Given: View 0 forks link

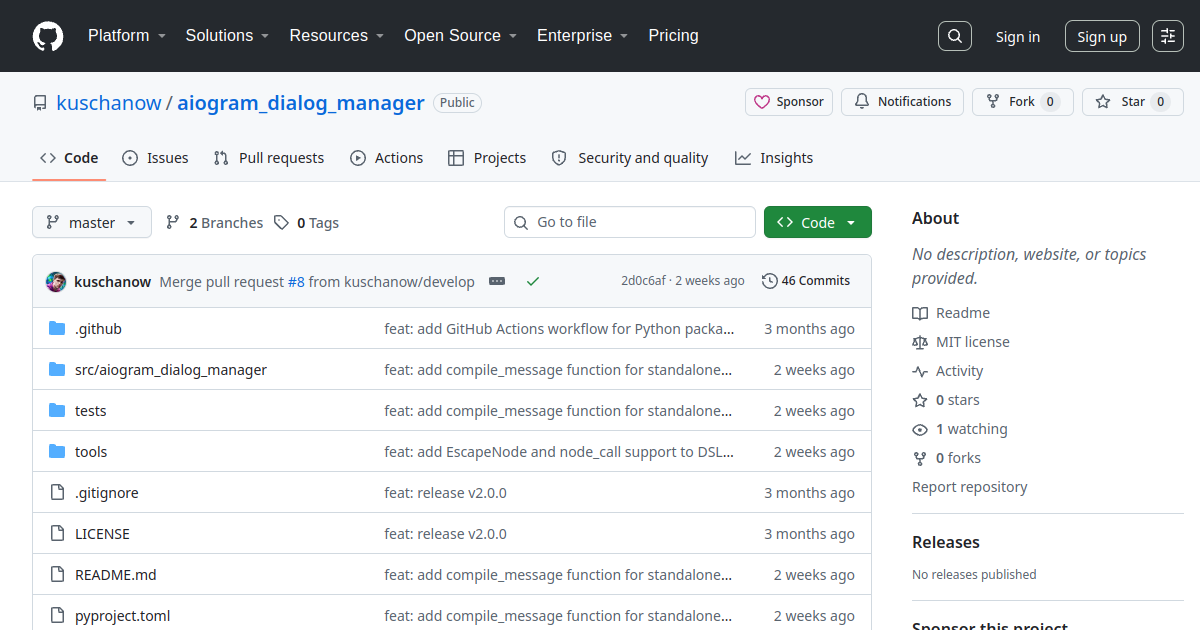Looking at the screenshot, I should [947, 458].
